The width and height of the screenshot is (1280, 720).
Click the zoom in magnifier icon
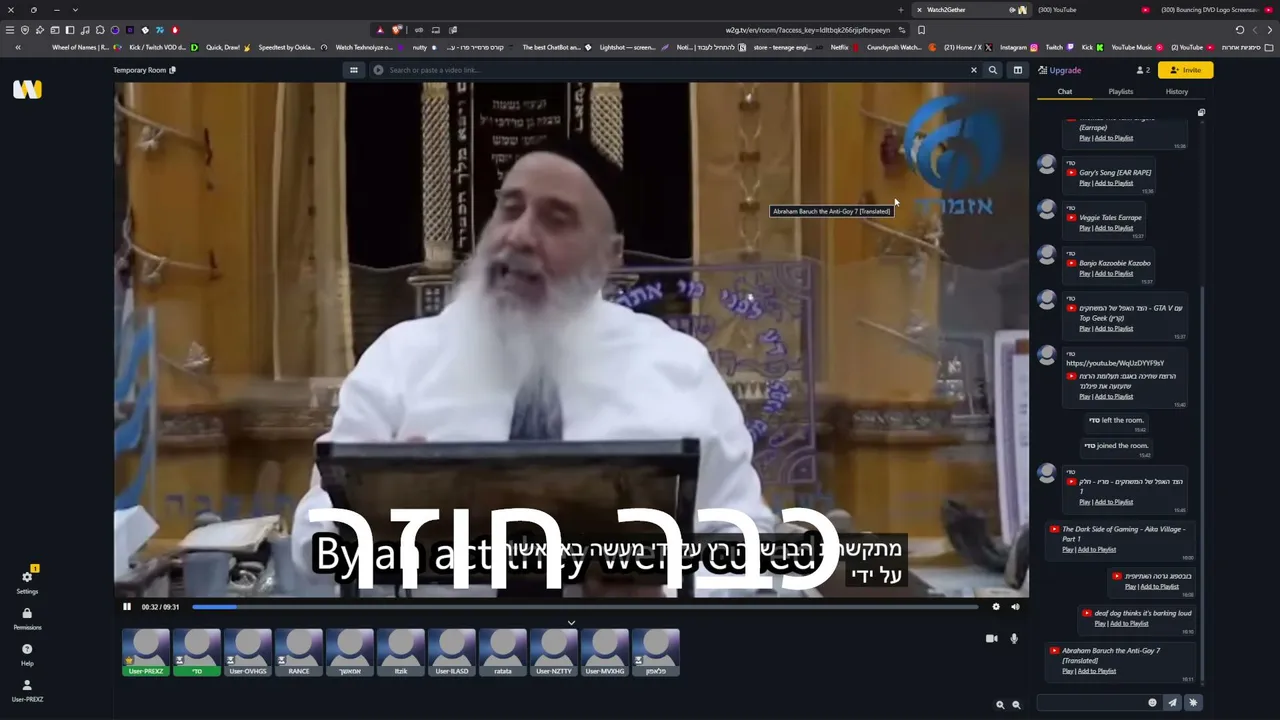(1000, 705)
